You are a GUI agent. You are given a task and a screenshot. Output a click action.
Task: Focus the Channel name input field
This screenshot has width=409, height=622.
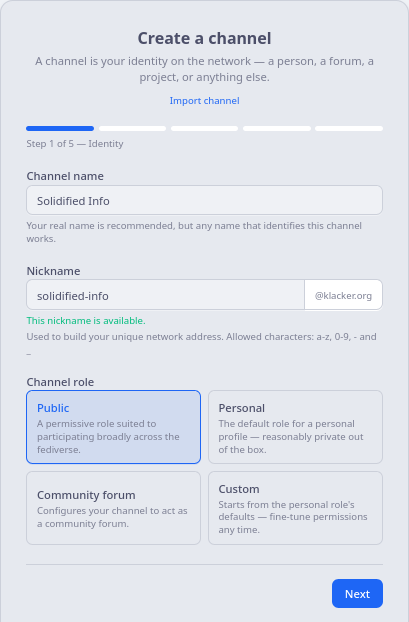[x=204, y=200]
